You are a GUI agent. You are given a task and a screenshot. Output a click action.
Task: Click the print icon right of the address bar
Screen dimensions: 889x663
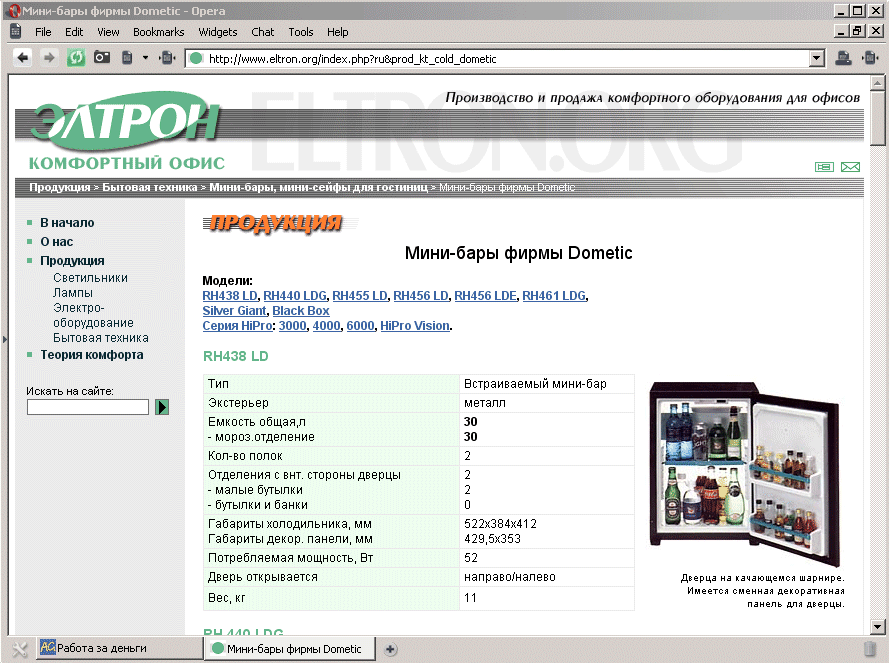pyautogui.click(x=844, y=58)
